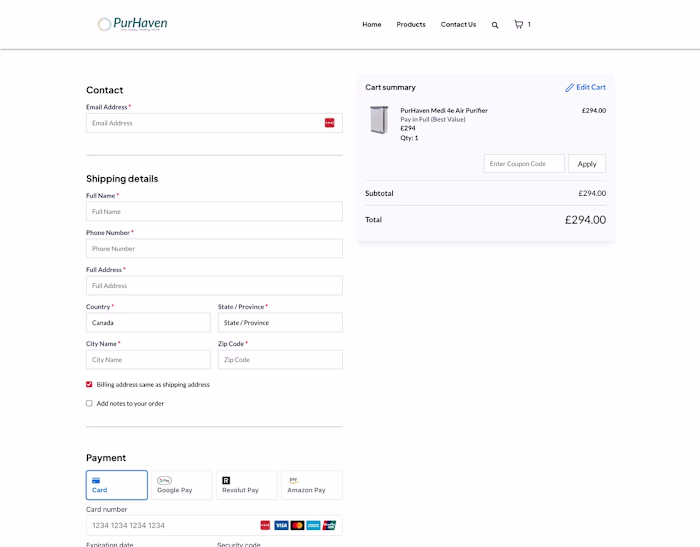Focus the Full Name input field
The width and height of the screenshot is (700, 547).
coord(214,211)
